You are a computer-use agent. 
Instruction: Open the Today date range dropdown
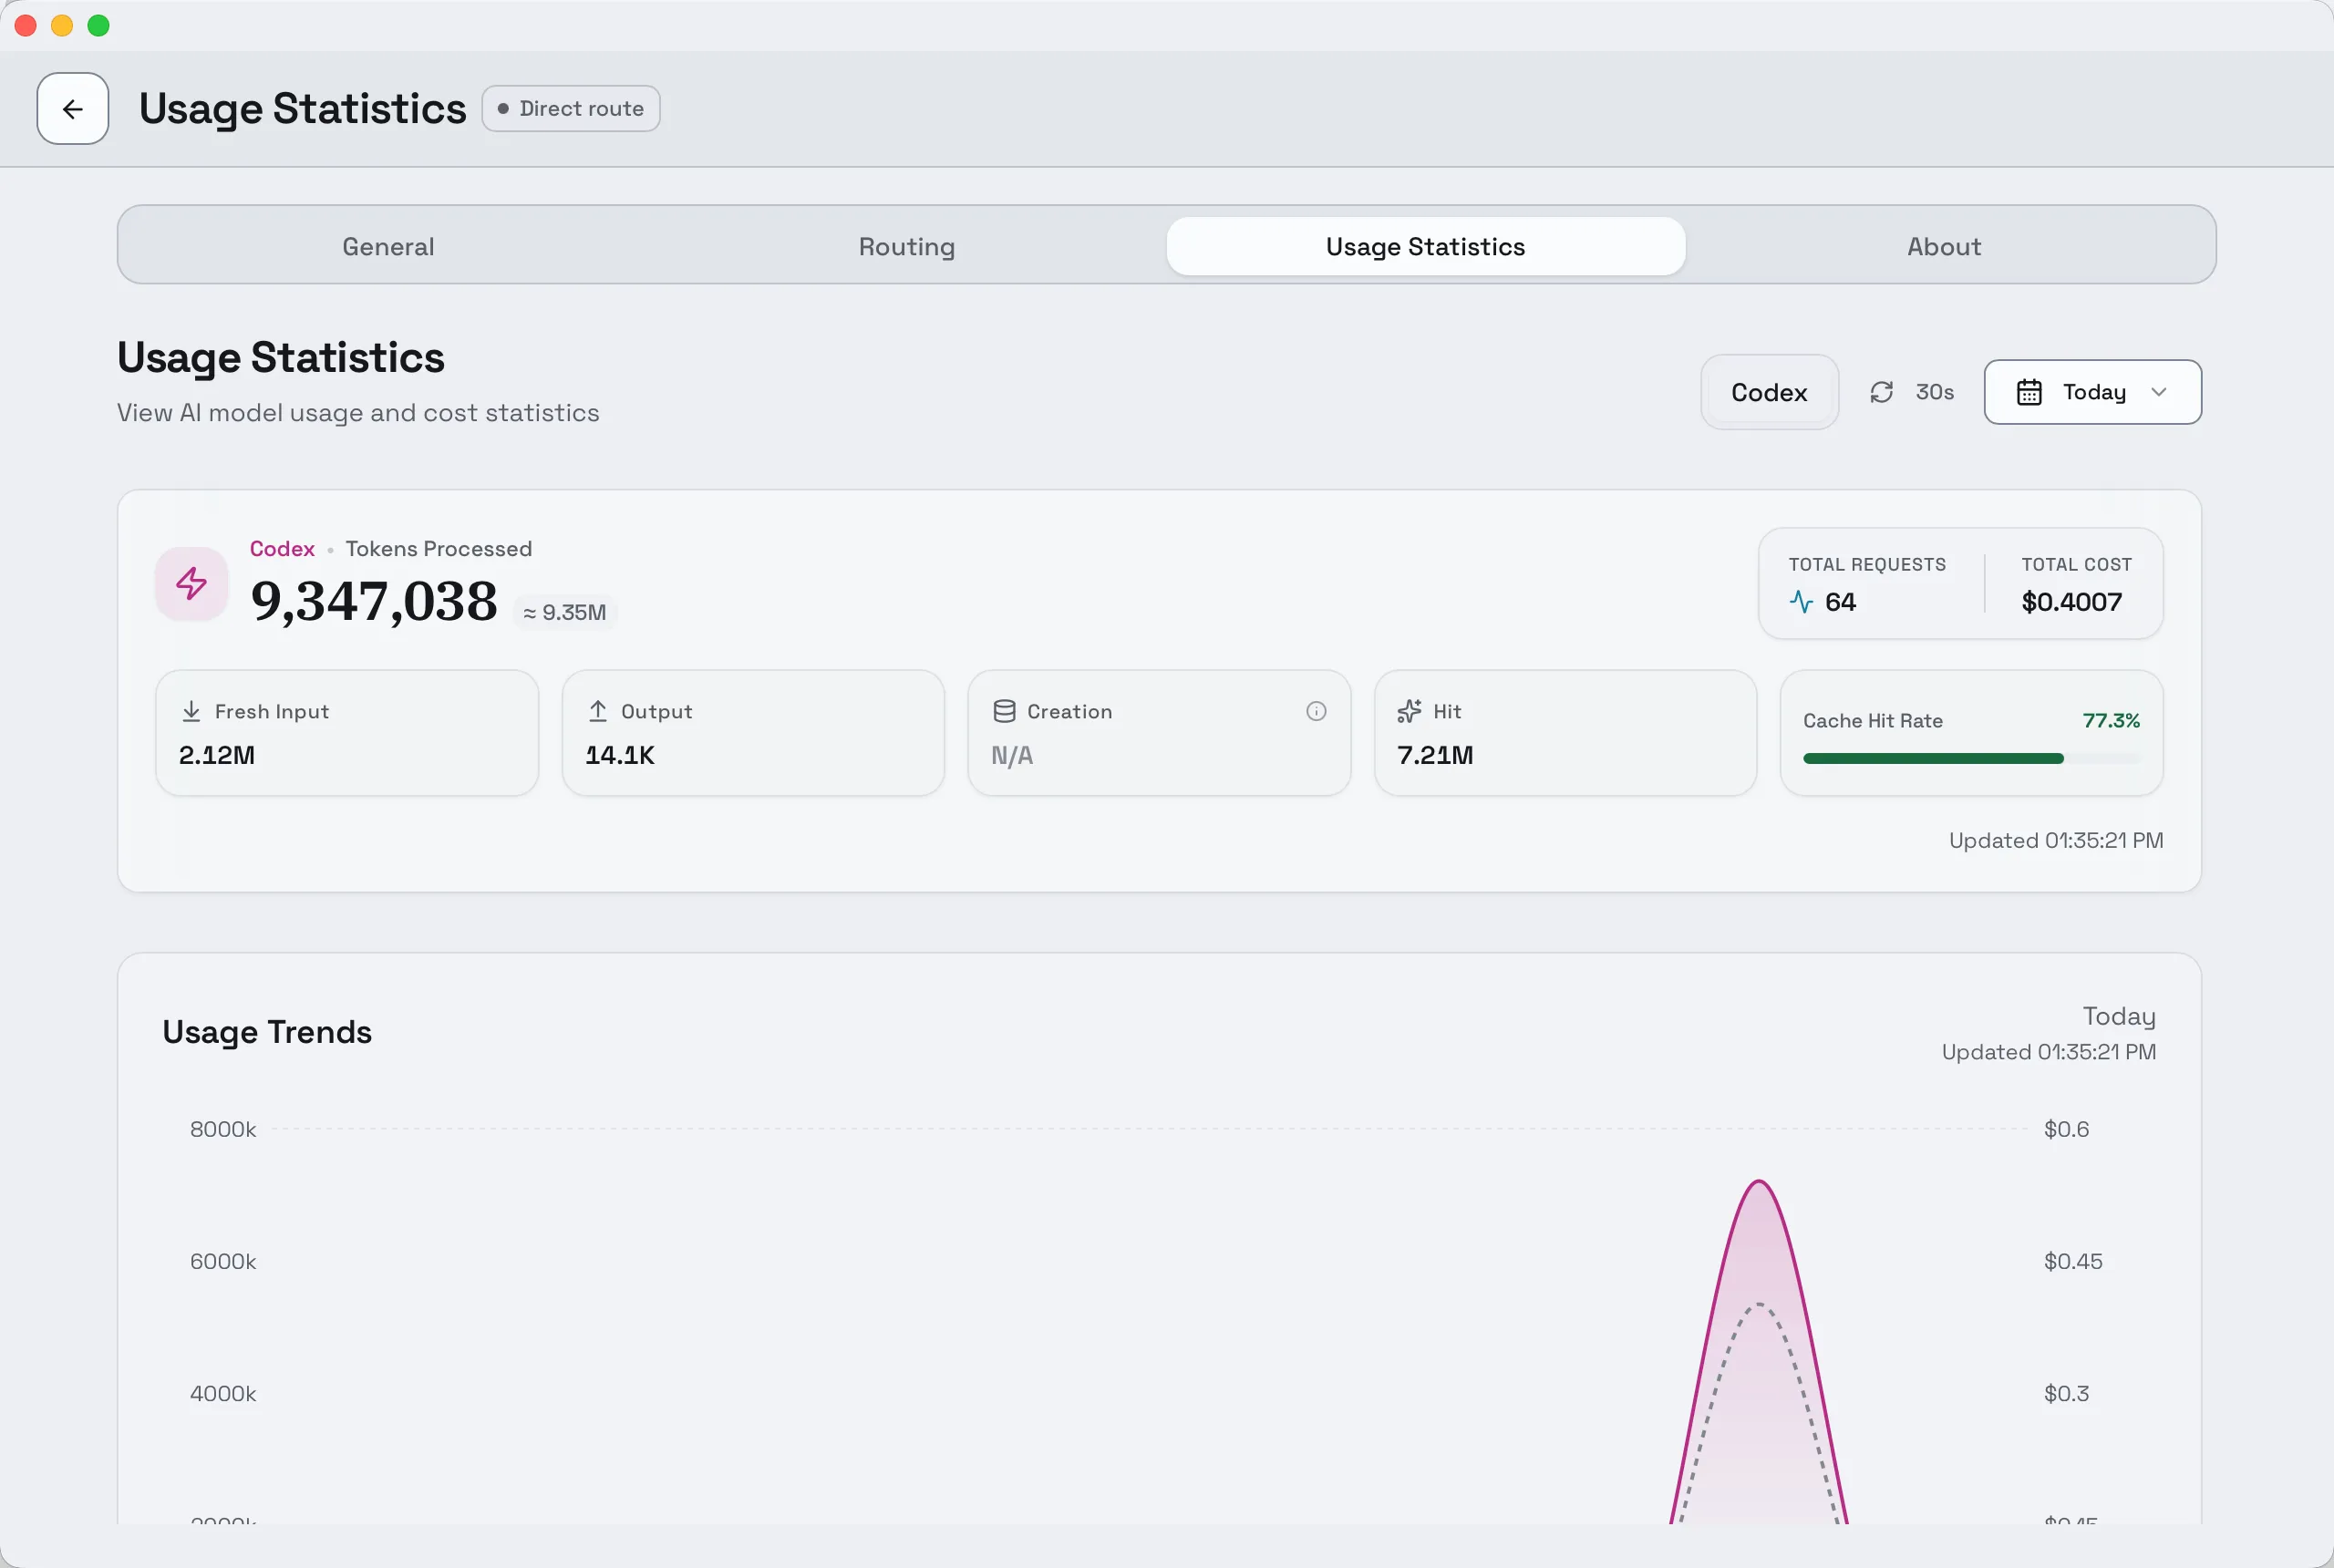tap(2092, 392)
